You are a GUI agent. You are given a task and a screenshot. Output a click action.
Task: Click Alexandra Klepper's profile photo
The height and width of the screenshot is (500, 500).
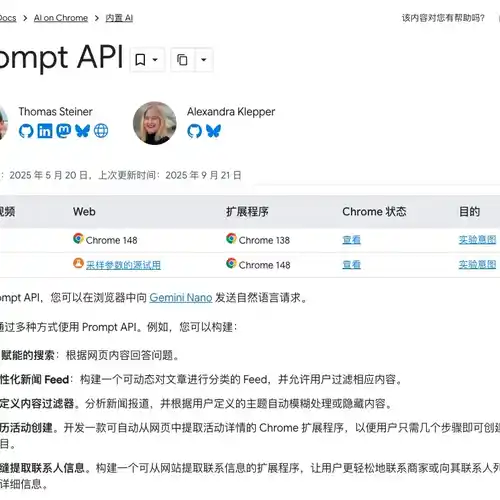coord(155,123)
